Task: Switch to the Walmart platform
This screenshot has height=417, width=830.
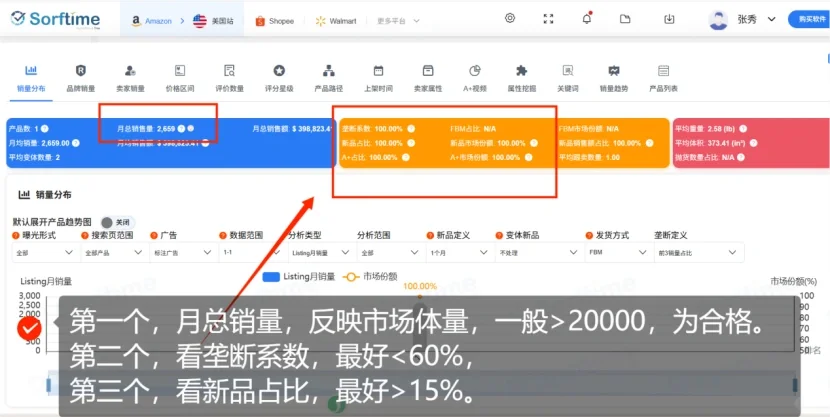Action: [336, 21]
